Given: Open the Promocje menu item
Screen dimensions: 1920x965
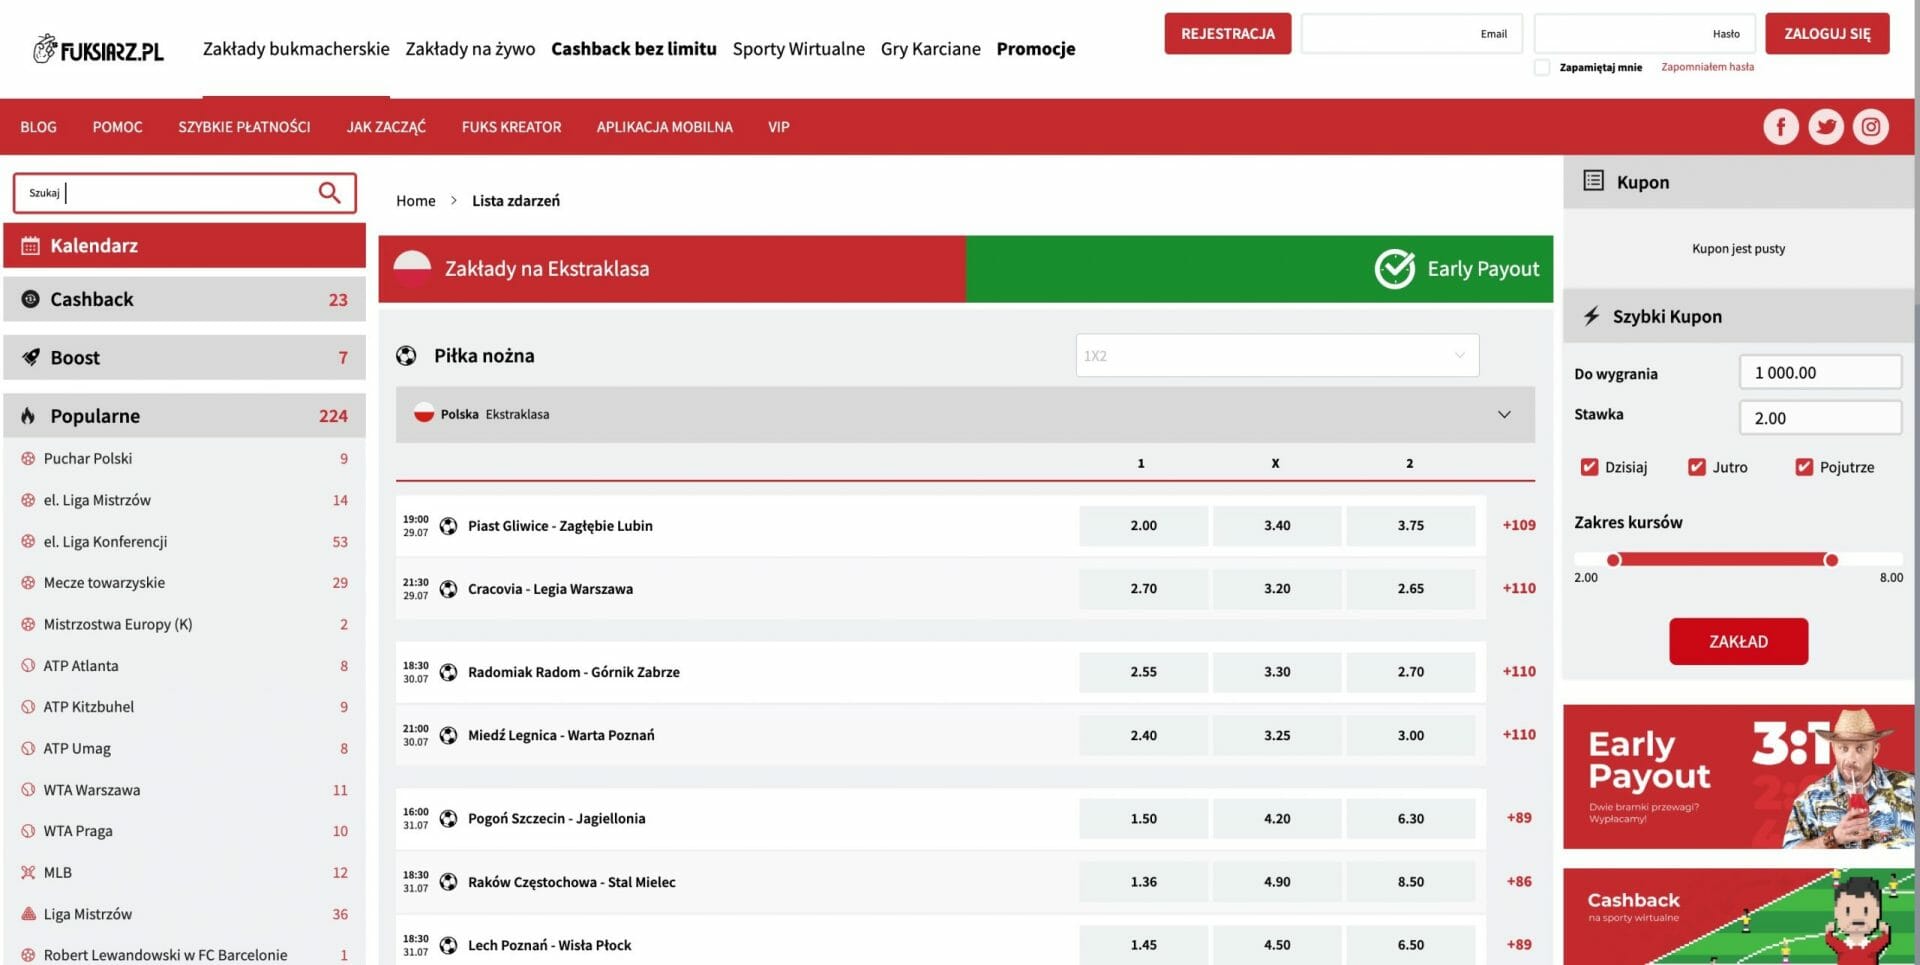Looking at the screenshot, I should (x=1036, y=49).
